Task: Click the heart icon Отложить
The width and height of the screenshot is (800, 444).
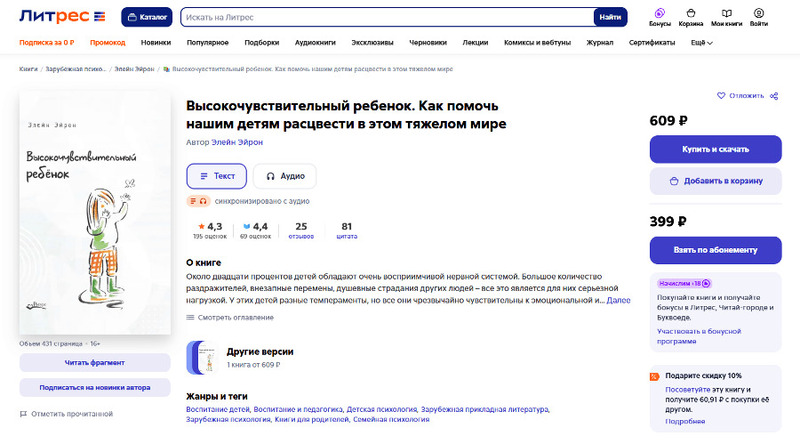Action: 721,95
